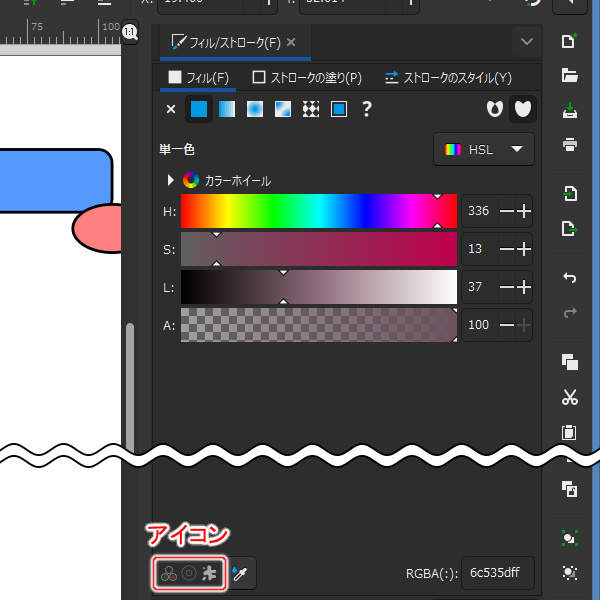Image resolution: width=600 pixels, height=600 pixels.
Task: Click the too-much-ink splat icon
Action: [x=209, y=573]
